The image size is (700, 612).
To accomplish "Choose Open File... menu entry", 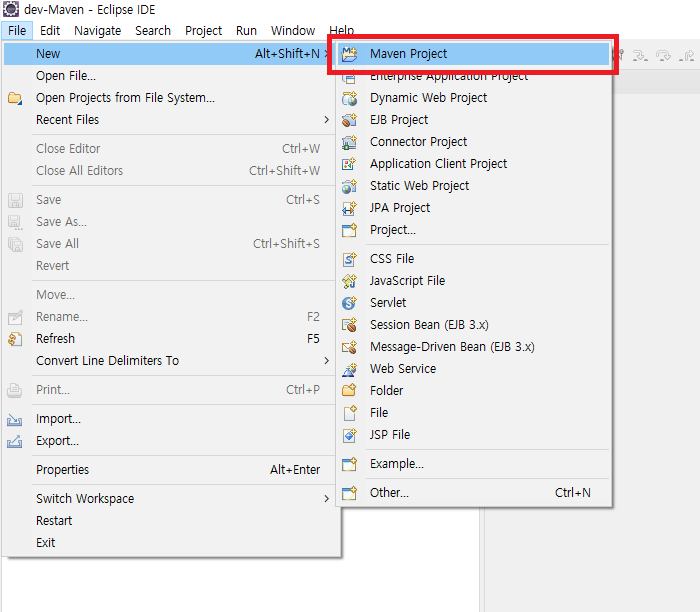I will point(169,76).
